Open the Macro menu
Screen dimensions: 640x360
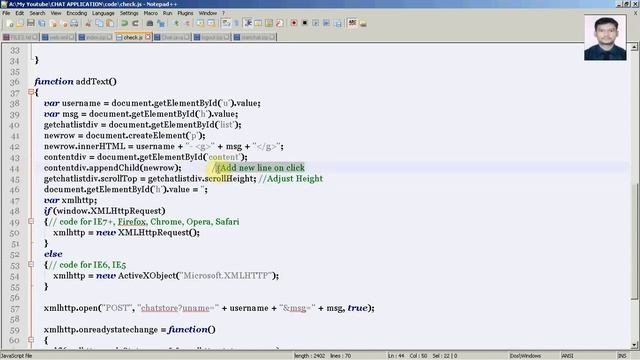pos(151,13)
